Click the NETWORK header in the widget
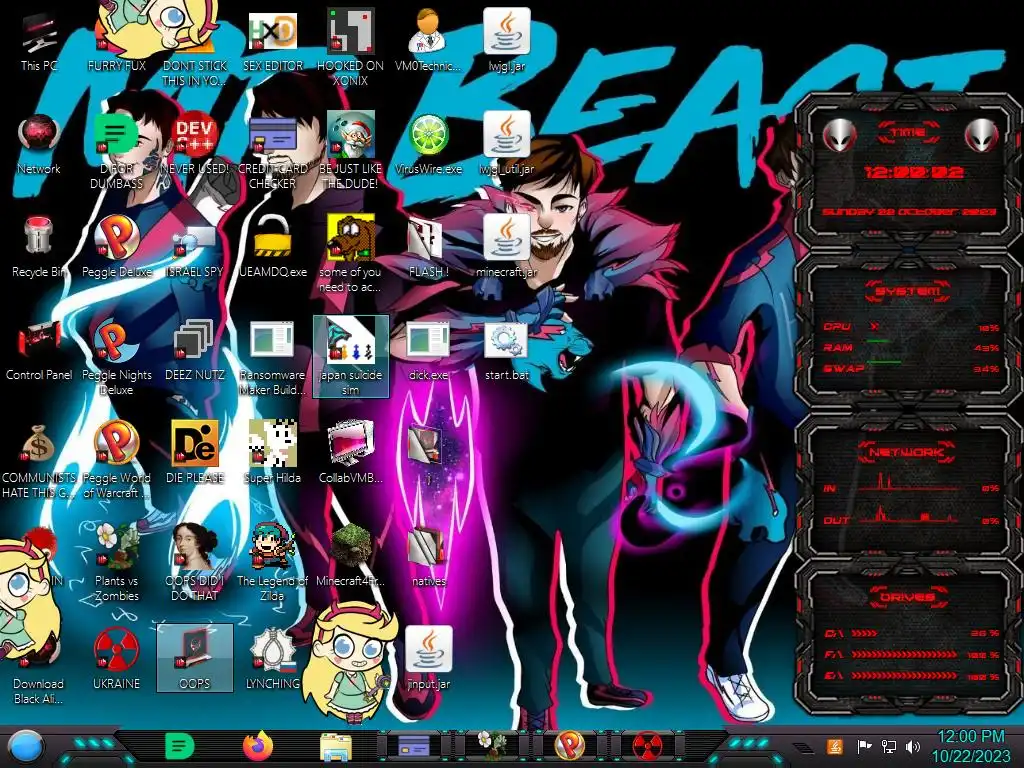 [x=908, y=452]
